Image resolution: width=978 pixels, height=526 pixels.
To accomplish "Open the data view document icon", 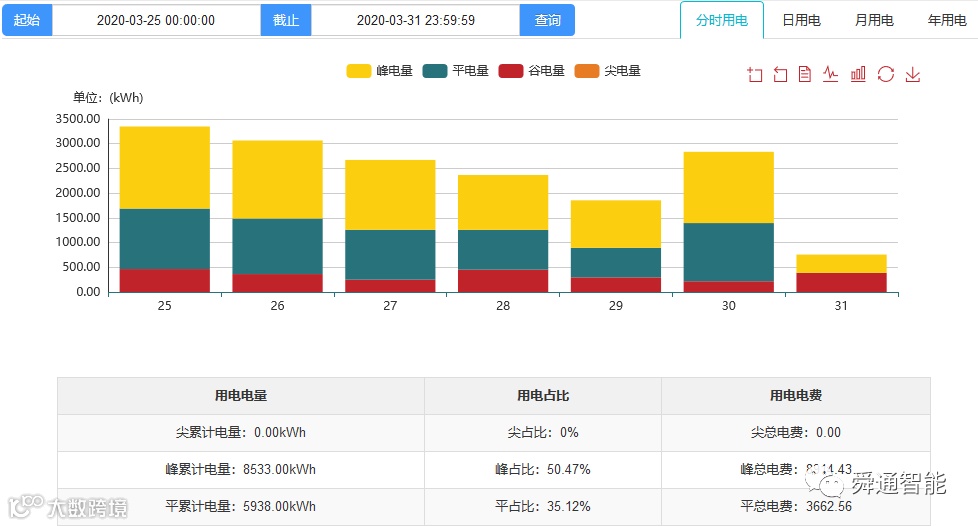I will tap(805, 74).
